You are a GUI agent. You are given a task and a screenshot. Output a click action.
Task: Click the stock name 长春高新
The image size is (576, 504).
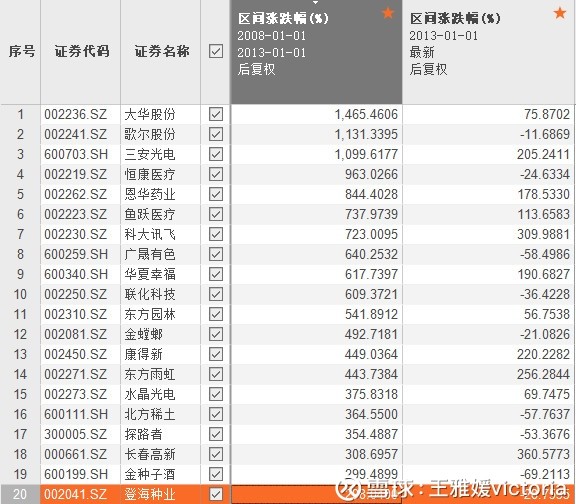click(150, 454)
